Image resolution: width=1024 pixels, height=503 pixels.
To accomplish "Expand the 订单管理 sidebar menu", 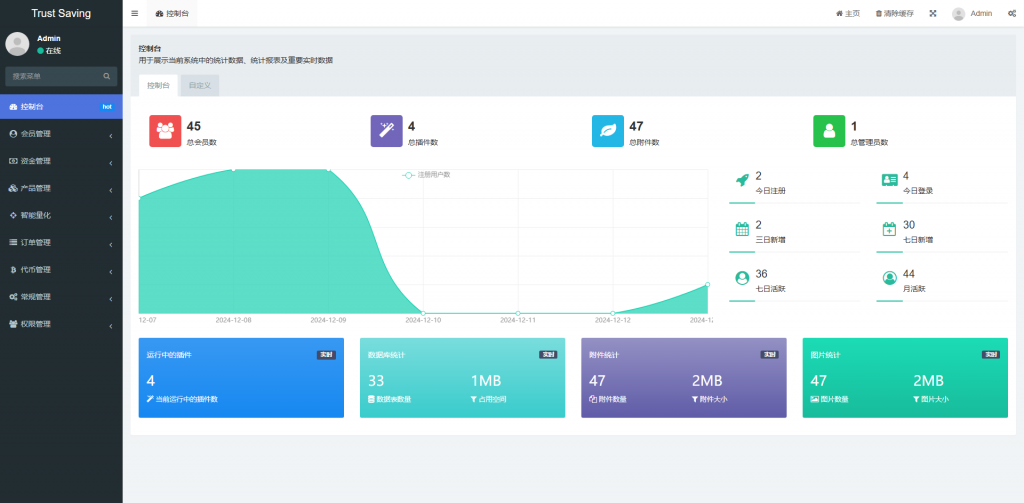I will point(61,242).
